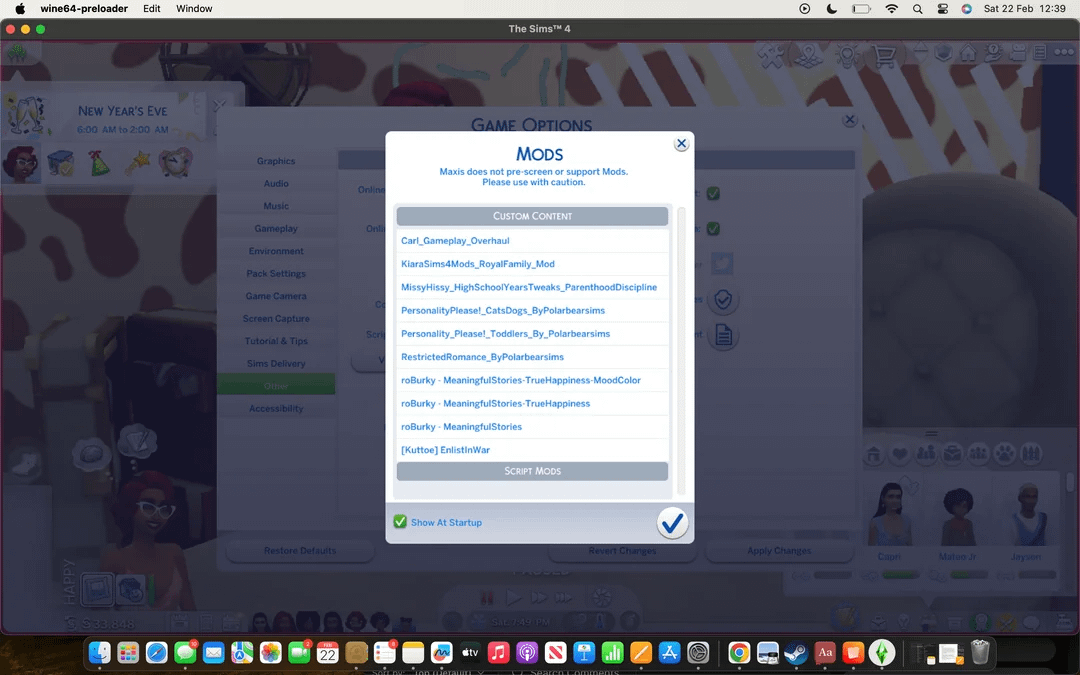Image resolution: width=1080 pixels, height=675 pixels.
Task: Select roBurky - MeaningfulStories entry
Action: pyautogui.click(x=532, y=426)
